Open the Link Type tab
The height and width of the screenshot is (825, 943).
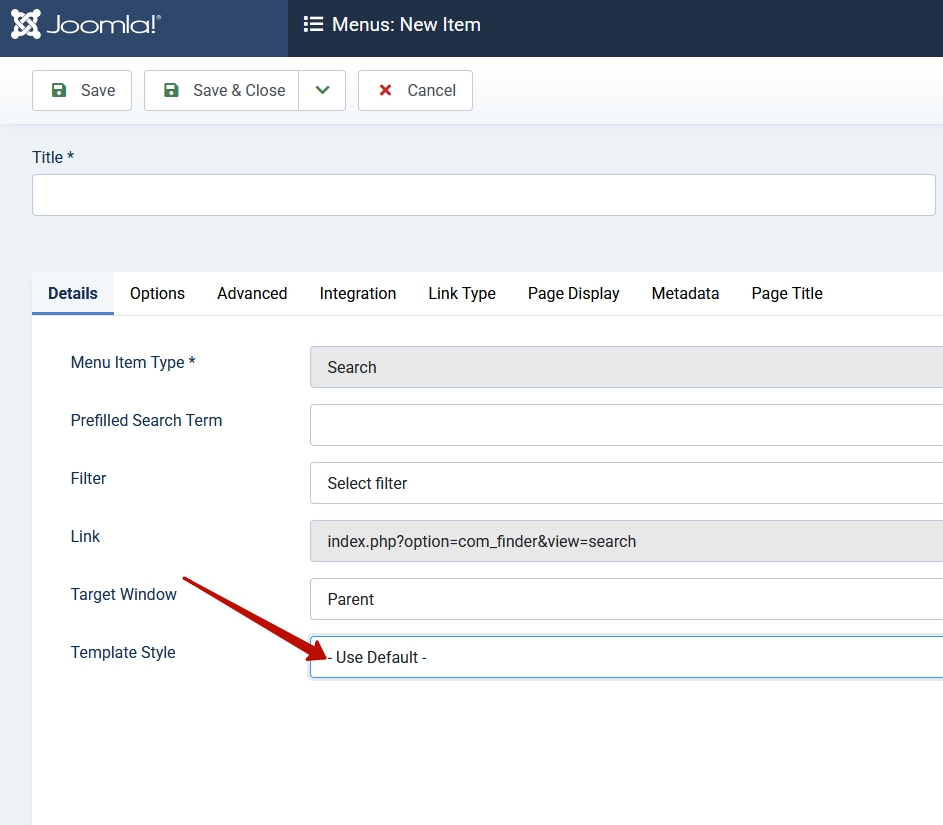[x=462, y=293]
